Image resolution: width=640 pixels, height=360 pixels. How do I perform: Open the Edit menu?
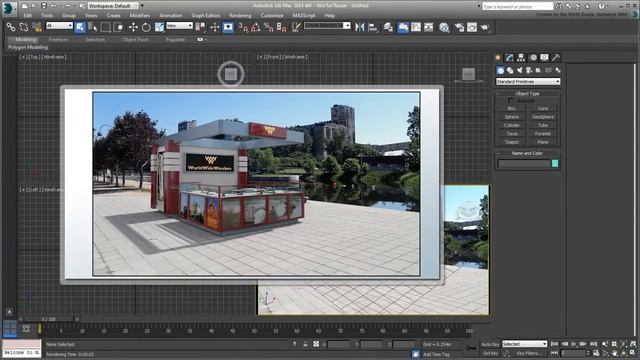pyautogui.click(x=27, y=16)
